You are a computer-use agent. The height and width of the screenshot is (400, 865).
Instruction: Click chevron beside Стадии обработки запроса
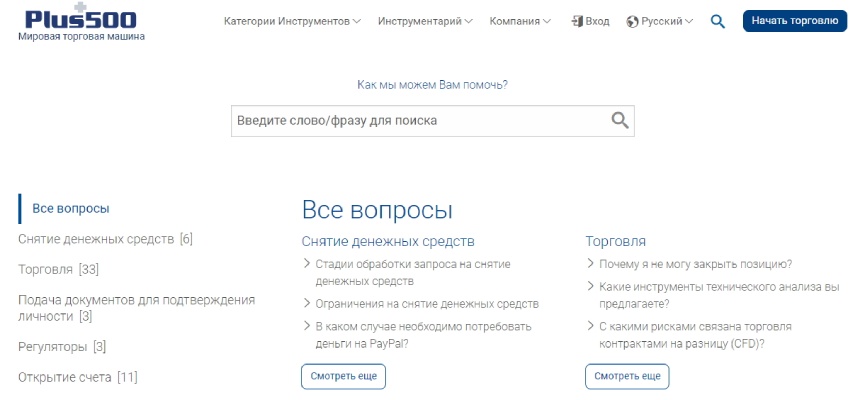coord(307,263)
